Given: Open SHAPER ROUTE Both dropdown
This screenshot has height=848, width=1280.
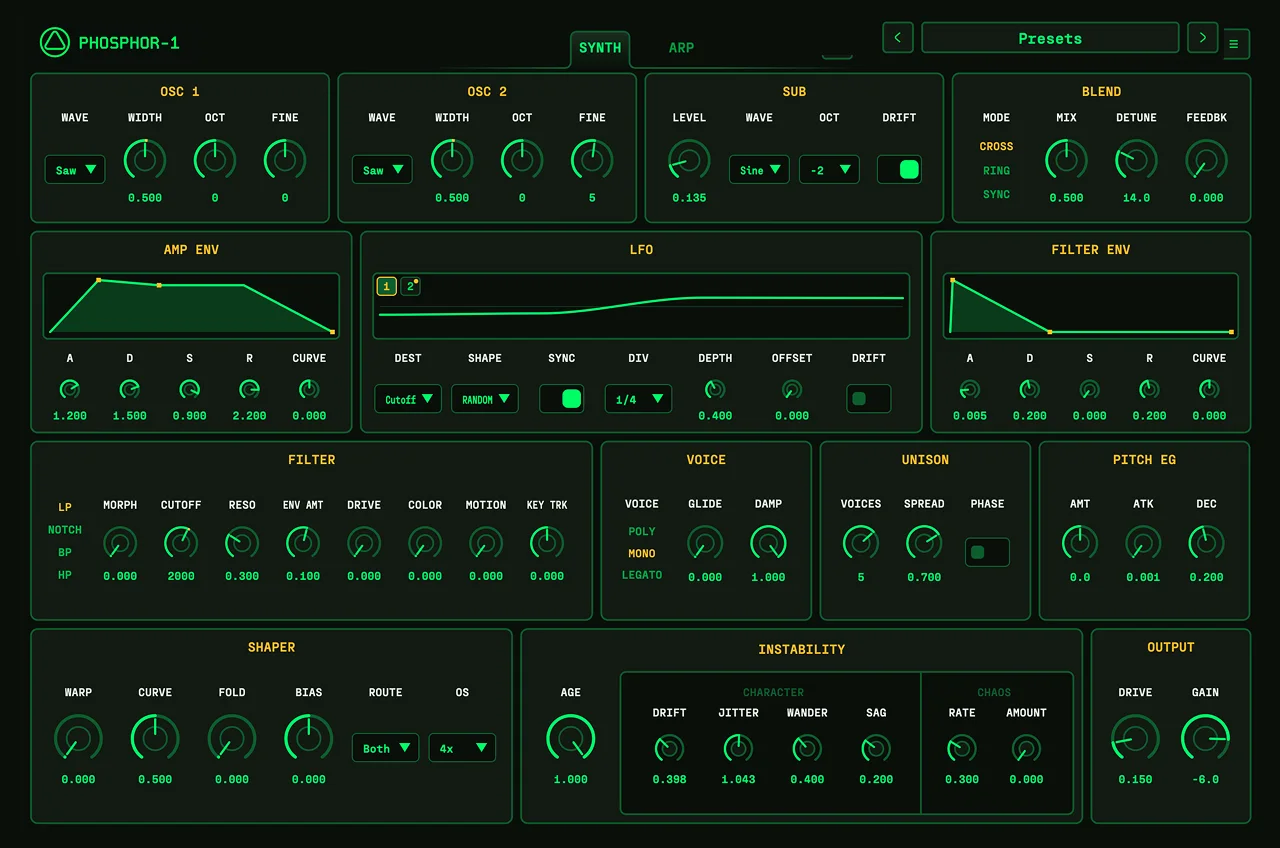Looking at the screenshot, I should pos(385,747).
